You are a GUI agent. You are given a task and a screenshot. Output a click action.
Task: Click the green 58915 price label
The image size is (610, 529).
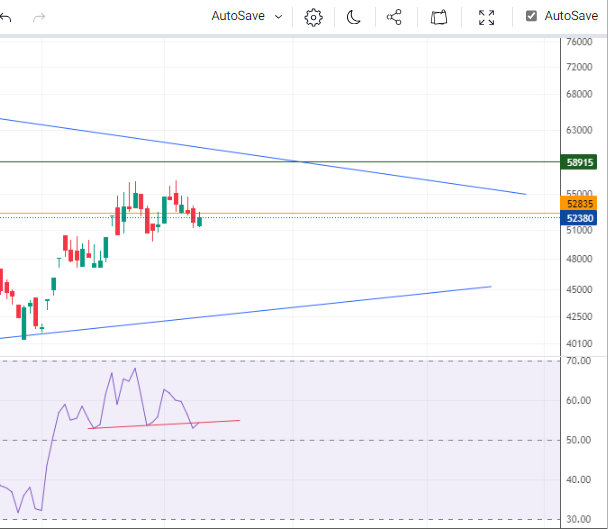(579, 162)
